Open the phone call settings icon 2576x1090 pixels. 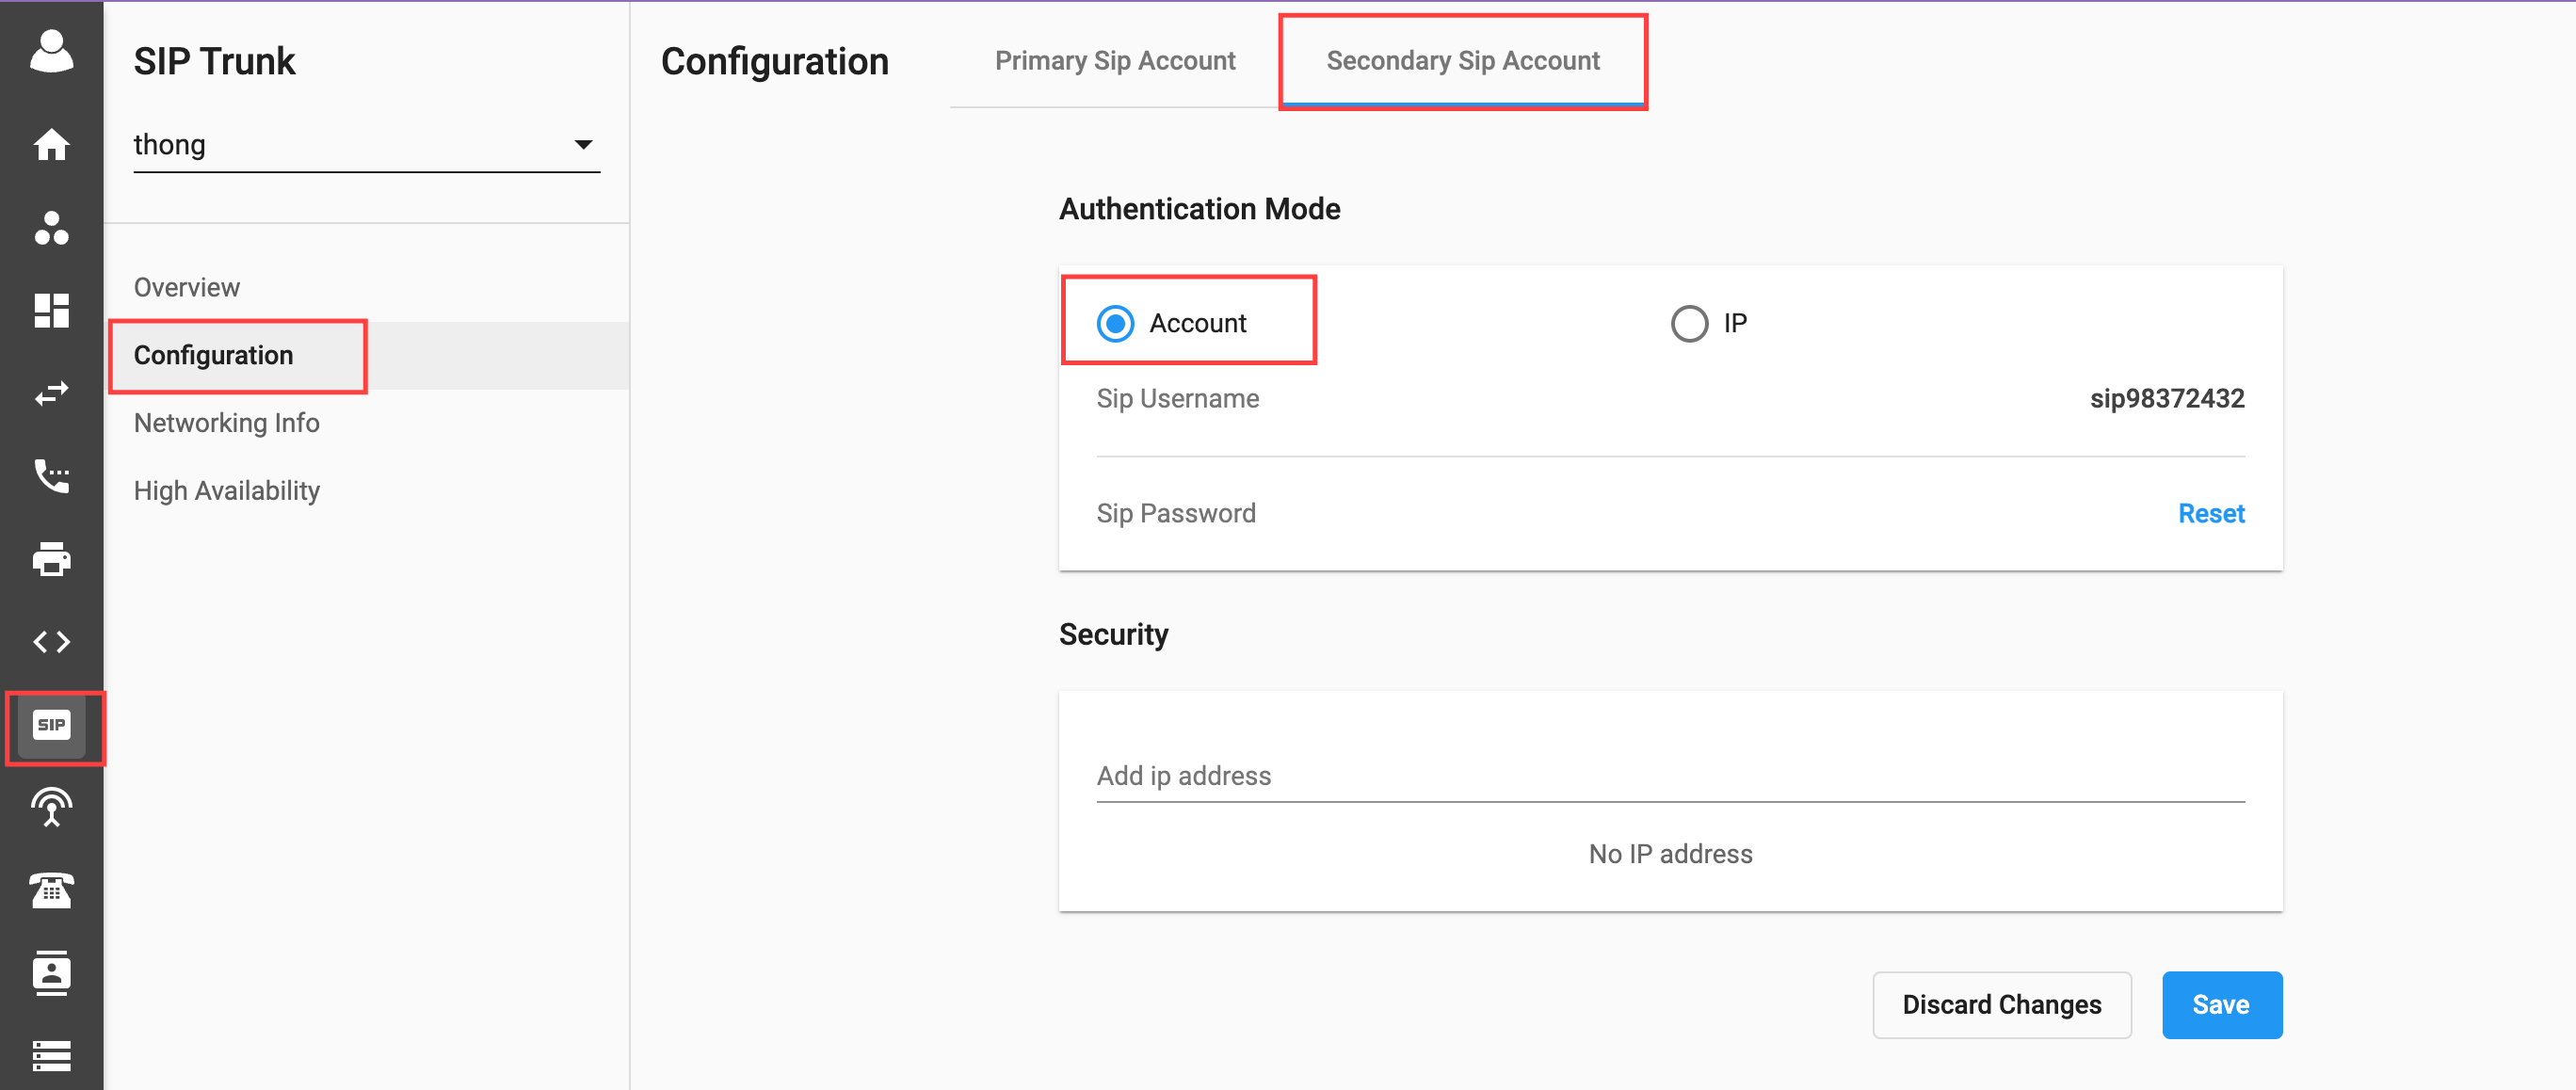click(x=51, y=476)
